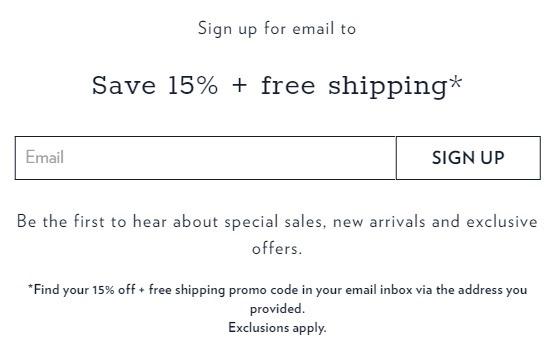
Task: Click the word 'offers.' below the paragraph
Action: coord(277,248)
